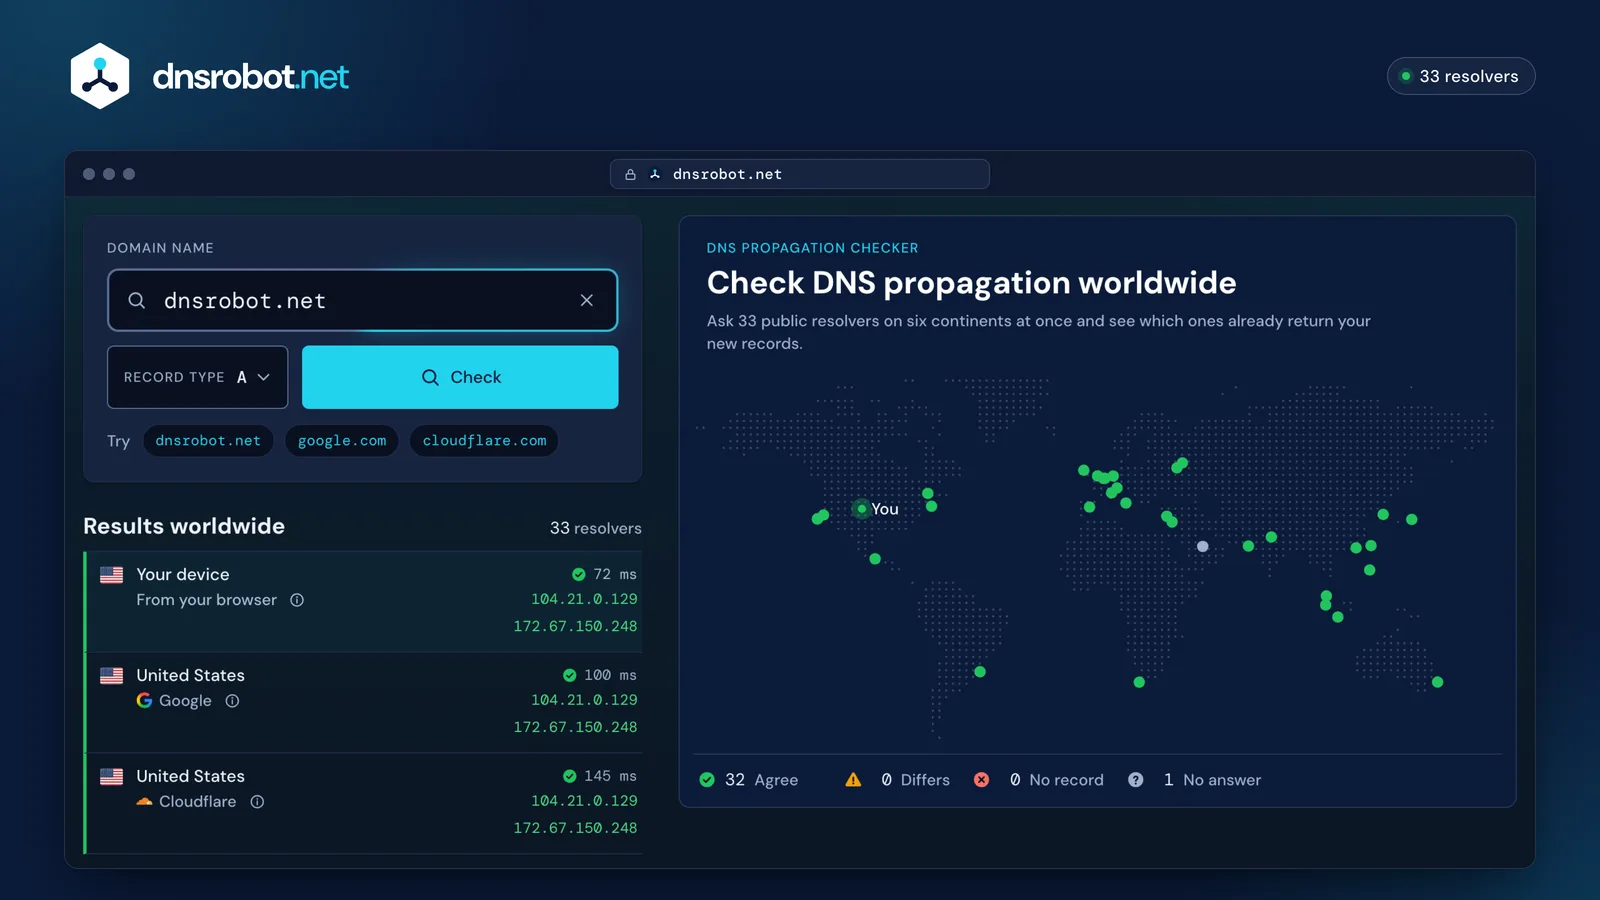Click the Results worldwide heading
Screen dimensions: 1600x900
[184, 526]
